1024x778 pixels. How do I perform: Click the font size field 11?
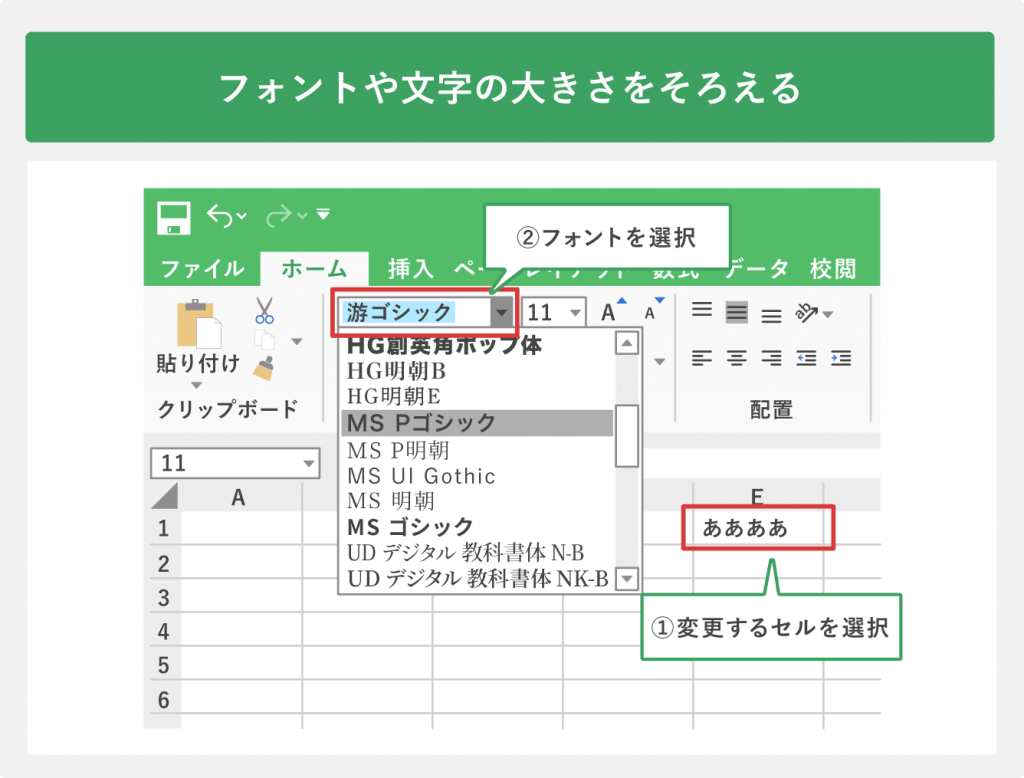[x=546, y=312]
